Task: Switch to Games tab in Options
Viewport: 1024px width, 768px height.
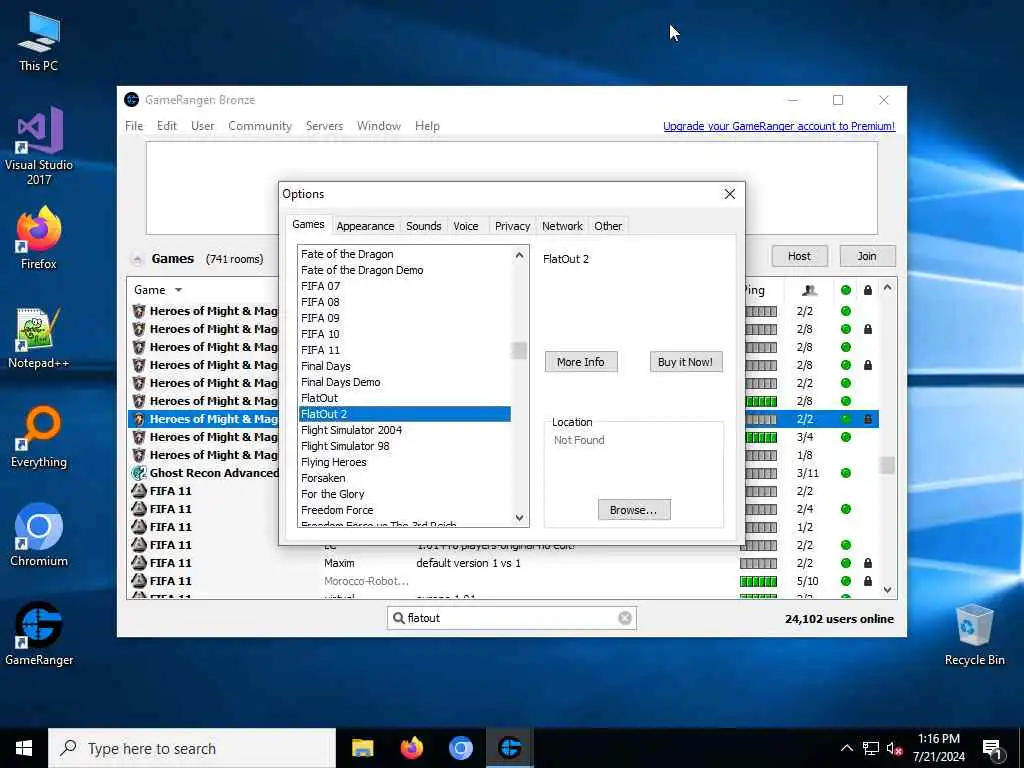Action: (308, 225)
